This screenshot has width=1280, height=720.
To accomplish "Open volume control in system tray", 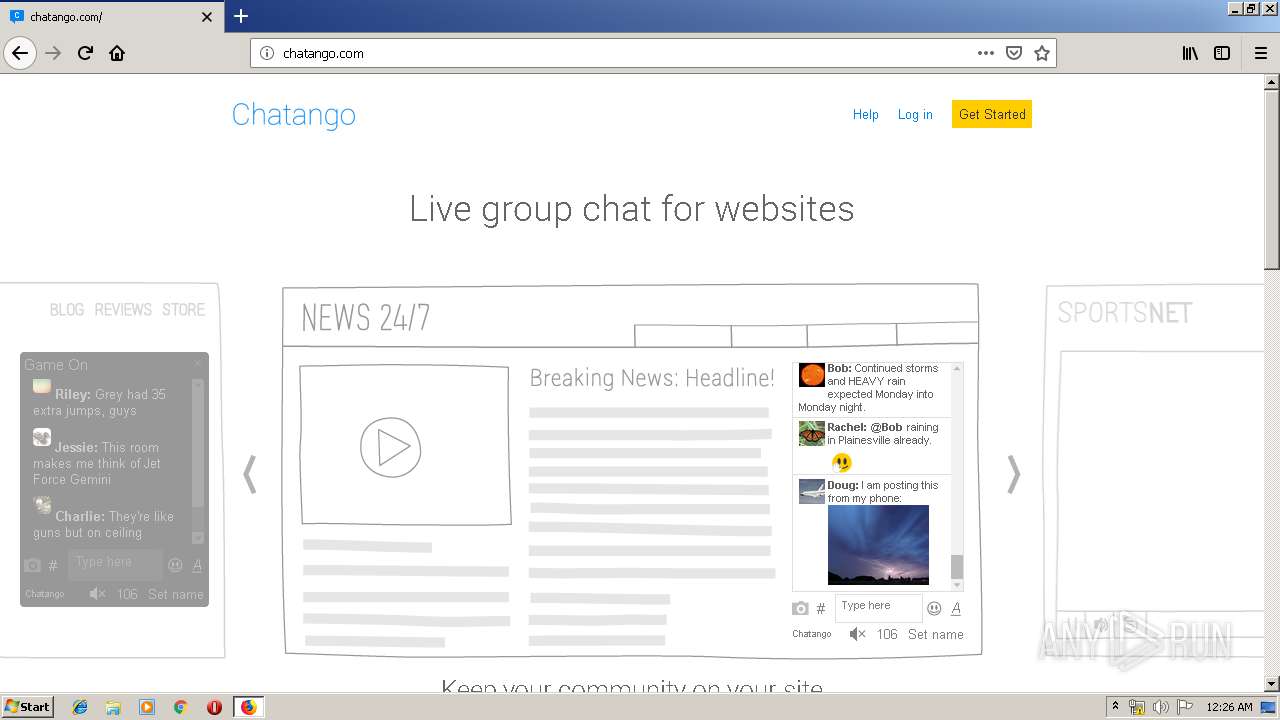I will coord(1160,707).
